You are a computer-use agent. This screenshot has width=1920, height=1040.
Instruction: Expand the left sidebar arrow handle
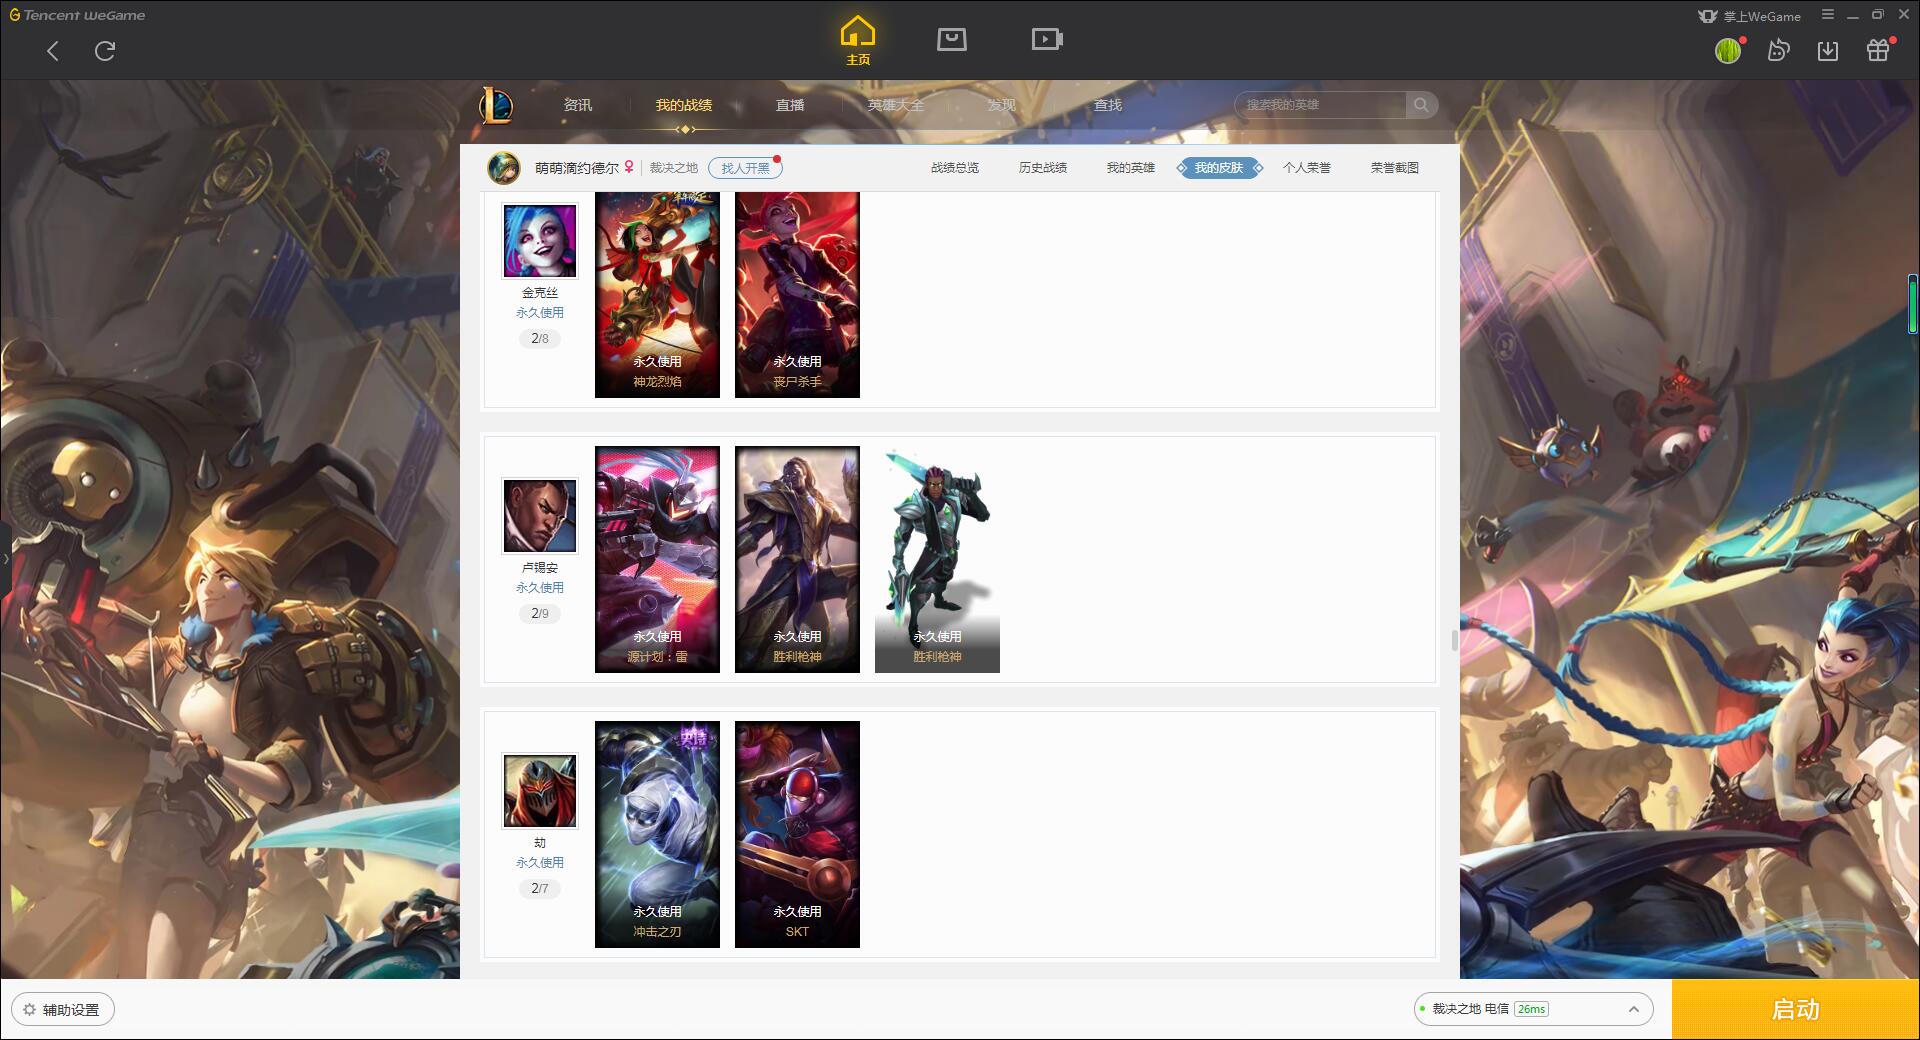(5, 558)
